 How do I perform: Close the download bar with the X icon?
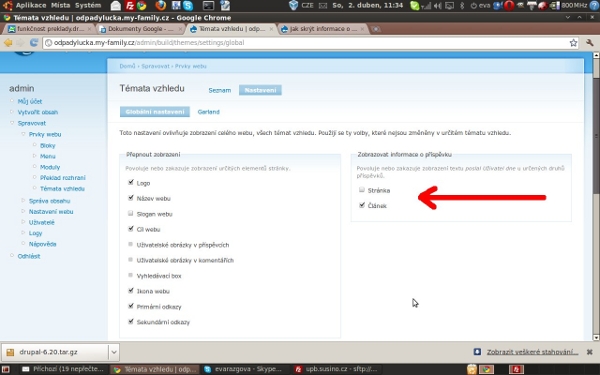[x=590, y=352]
